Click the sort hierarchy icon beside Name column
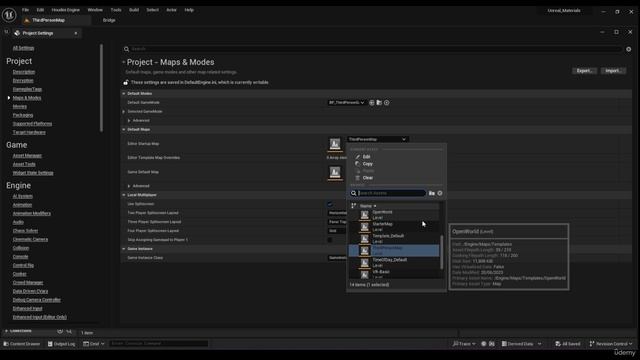Image resolution: width=640 pixels, height=360 pixels. [x=354, y=206]
